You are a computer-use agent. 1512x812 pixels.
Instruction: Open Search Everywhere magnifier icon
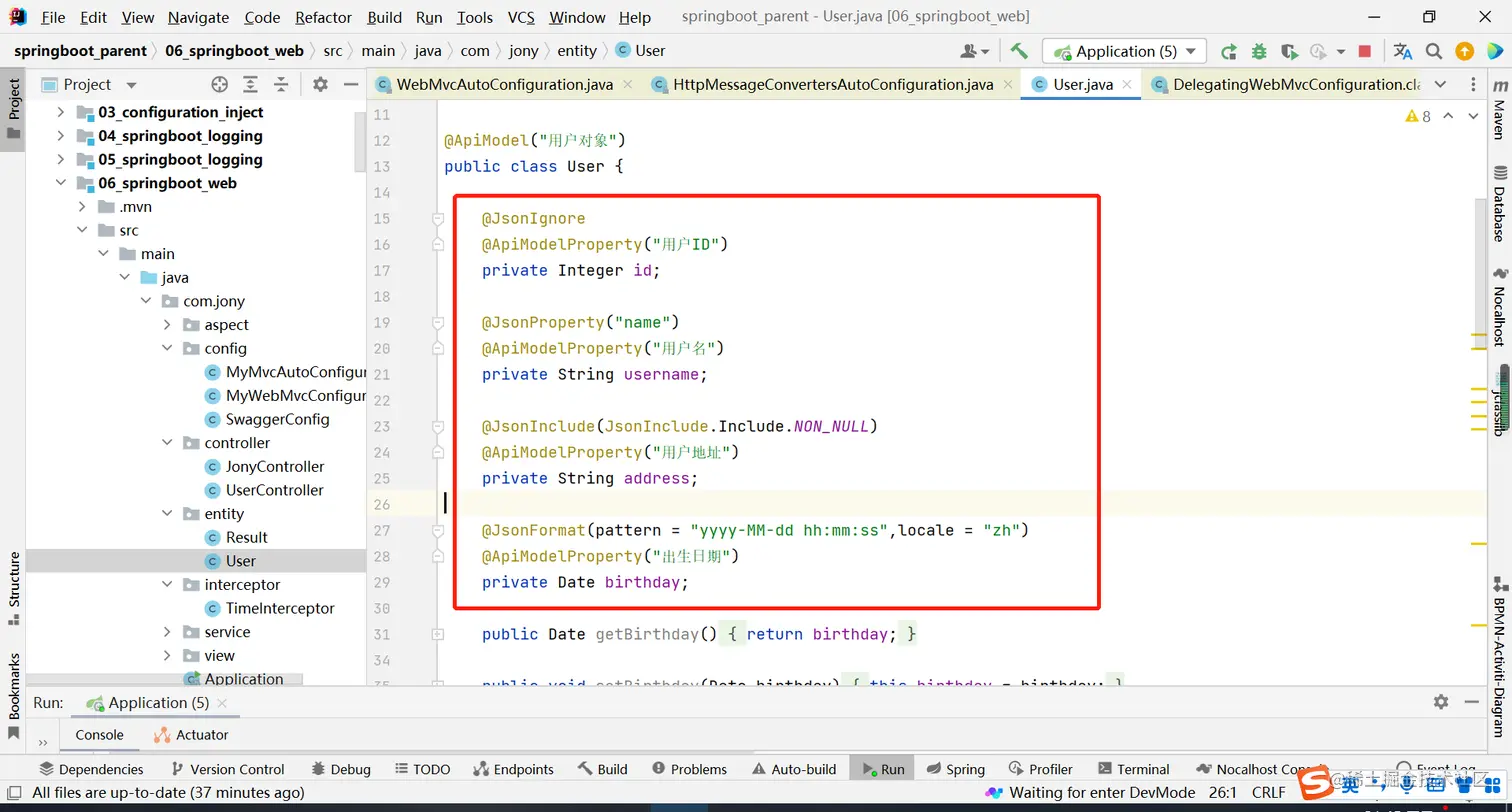[x=1434, y=51]
